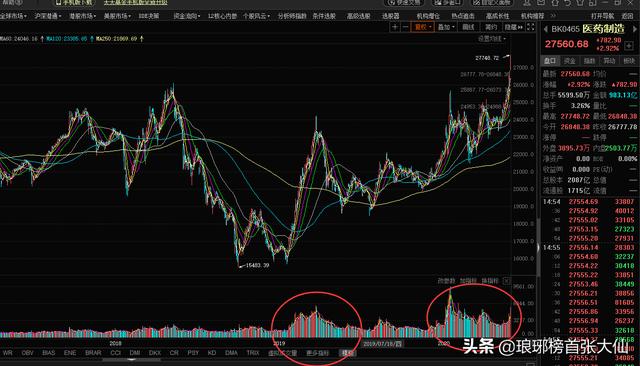Click 打开导航 button
The width and height of the screenshot is (640, 366).
(602, 16)
